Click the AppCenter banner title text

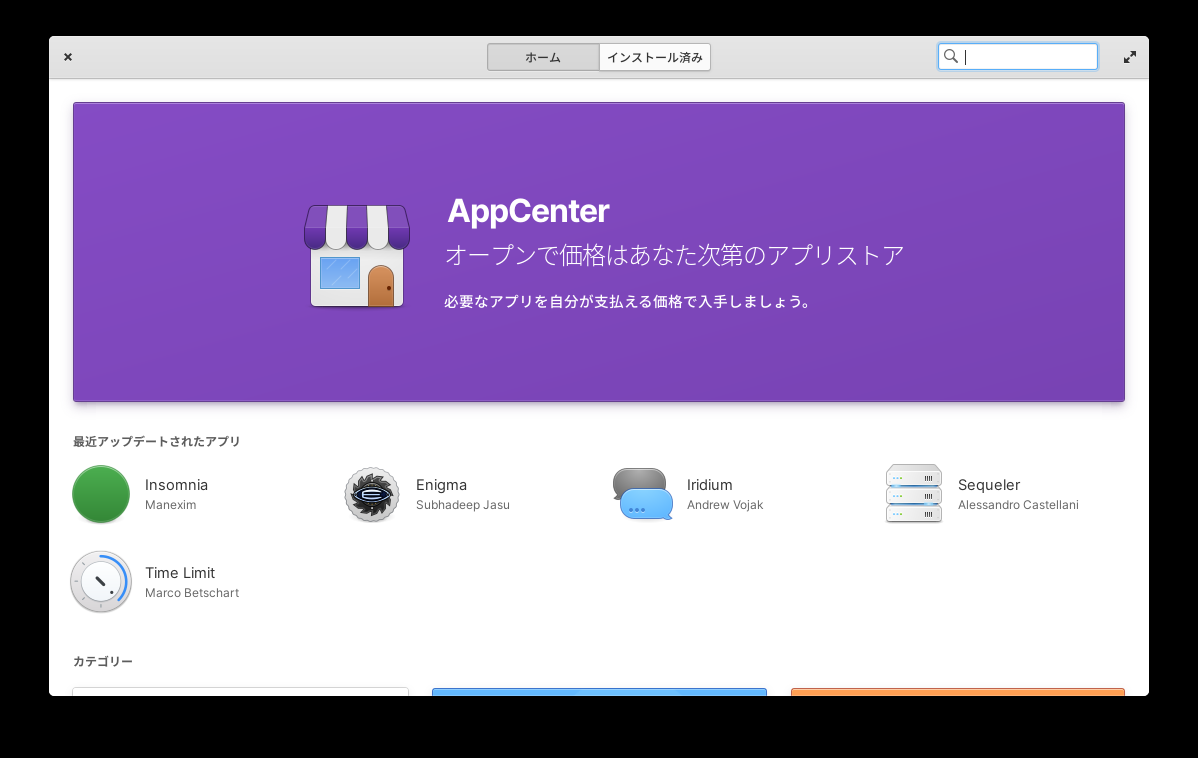[528, 211]
